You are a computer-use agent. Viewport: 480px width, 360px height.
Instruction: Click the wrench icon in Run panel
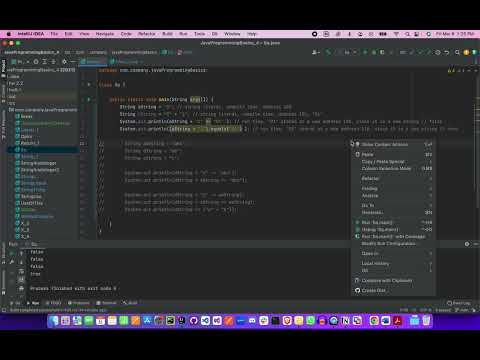12,262
